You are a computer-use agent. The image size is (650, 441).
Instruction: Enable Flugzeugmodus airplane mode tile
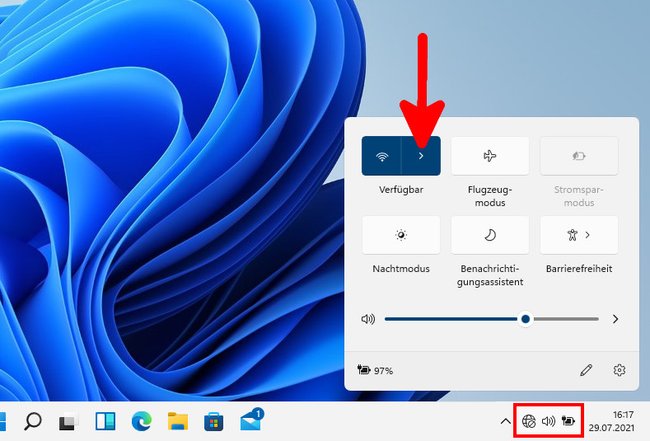[x=490, y=156]
